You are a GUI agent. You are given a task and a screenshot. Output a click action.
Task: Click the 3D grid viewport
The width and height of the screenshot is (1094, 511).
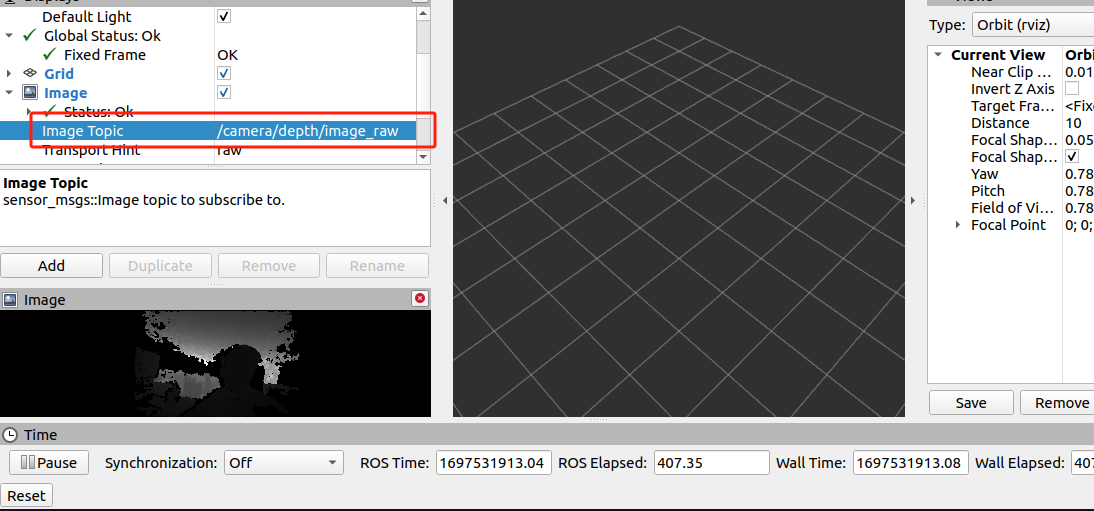pos(678,208)
